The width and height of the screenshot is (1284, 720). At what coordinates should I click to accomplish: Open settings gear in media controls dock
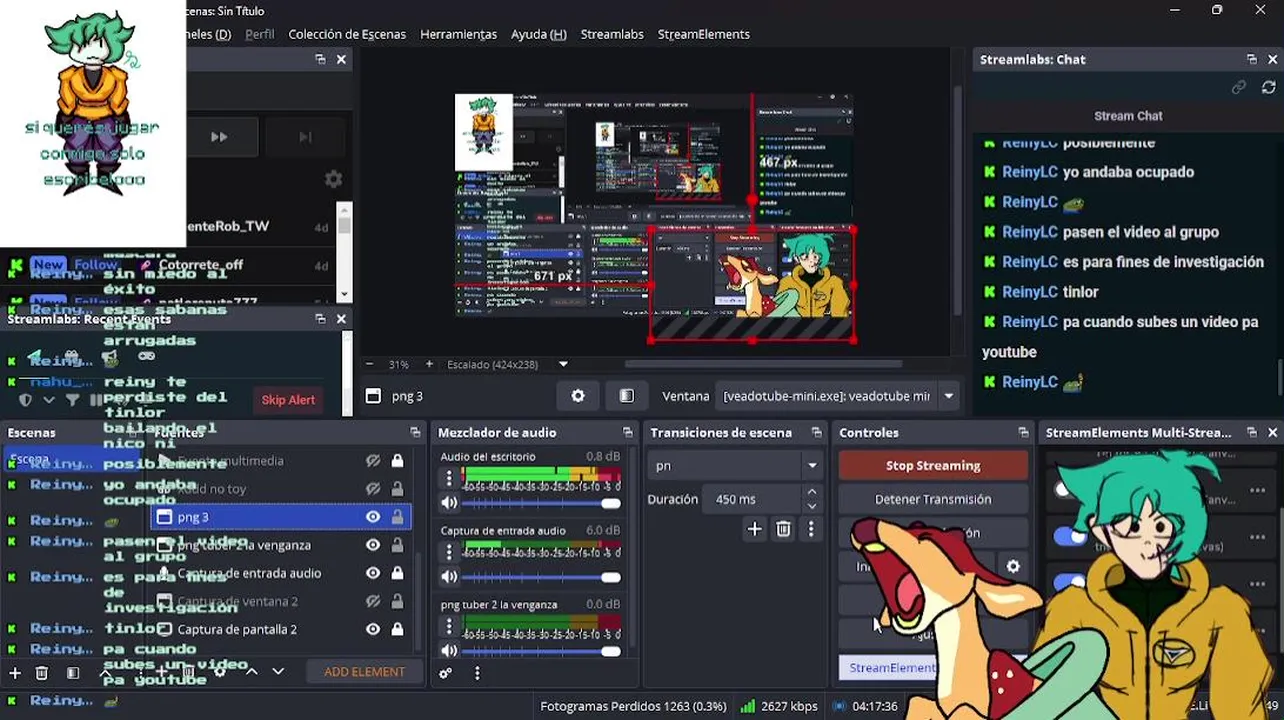333,179
